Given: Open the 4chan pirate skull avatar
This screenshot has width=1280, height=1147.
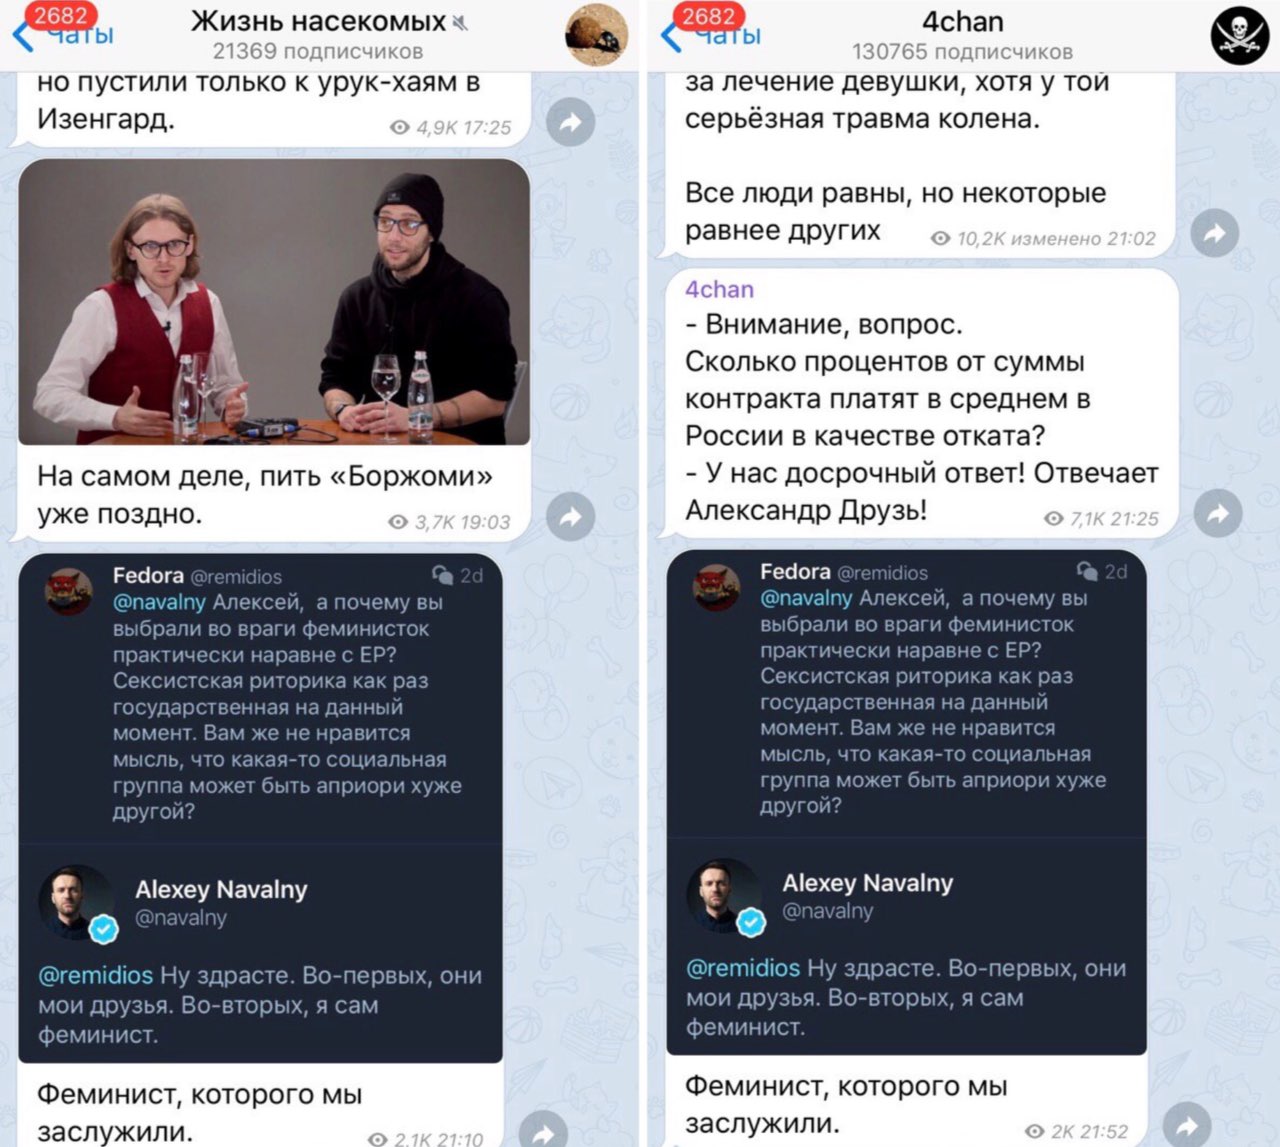Looking at the screenshot, I should pyautogui.click(x=1240, y=36).
